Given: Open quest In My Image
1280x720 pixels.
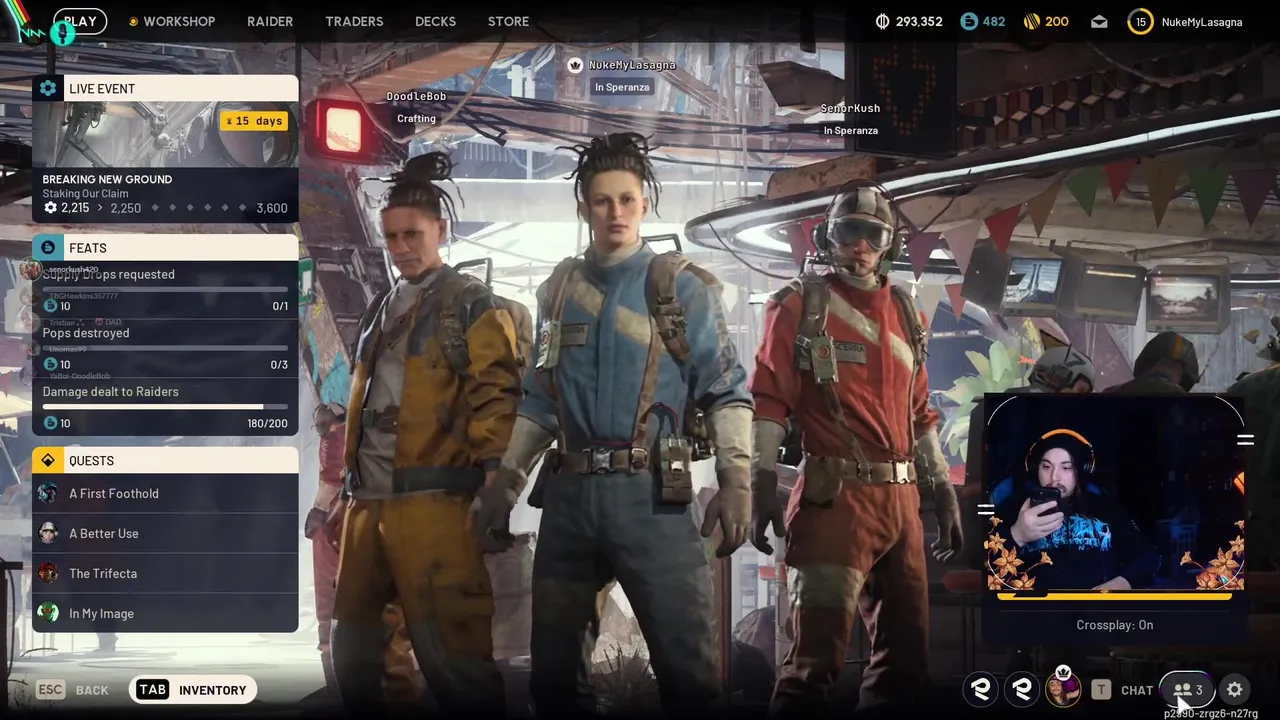Looking at the screenshot, I should click(x=165, y=613).
